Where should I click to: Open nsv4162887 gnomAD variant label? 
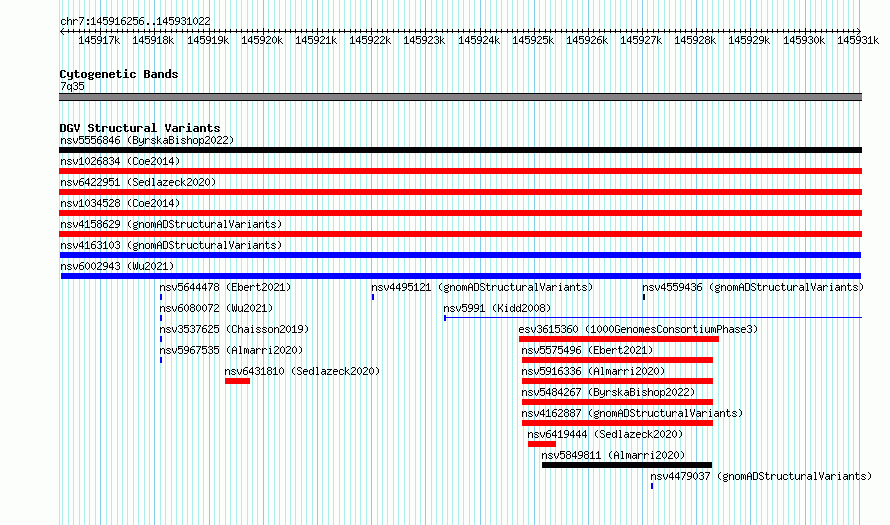[x=632, y=413]
